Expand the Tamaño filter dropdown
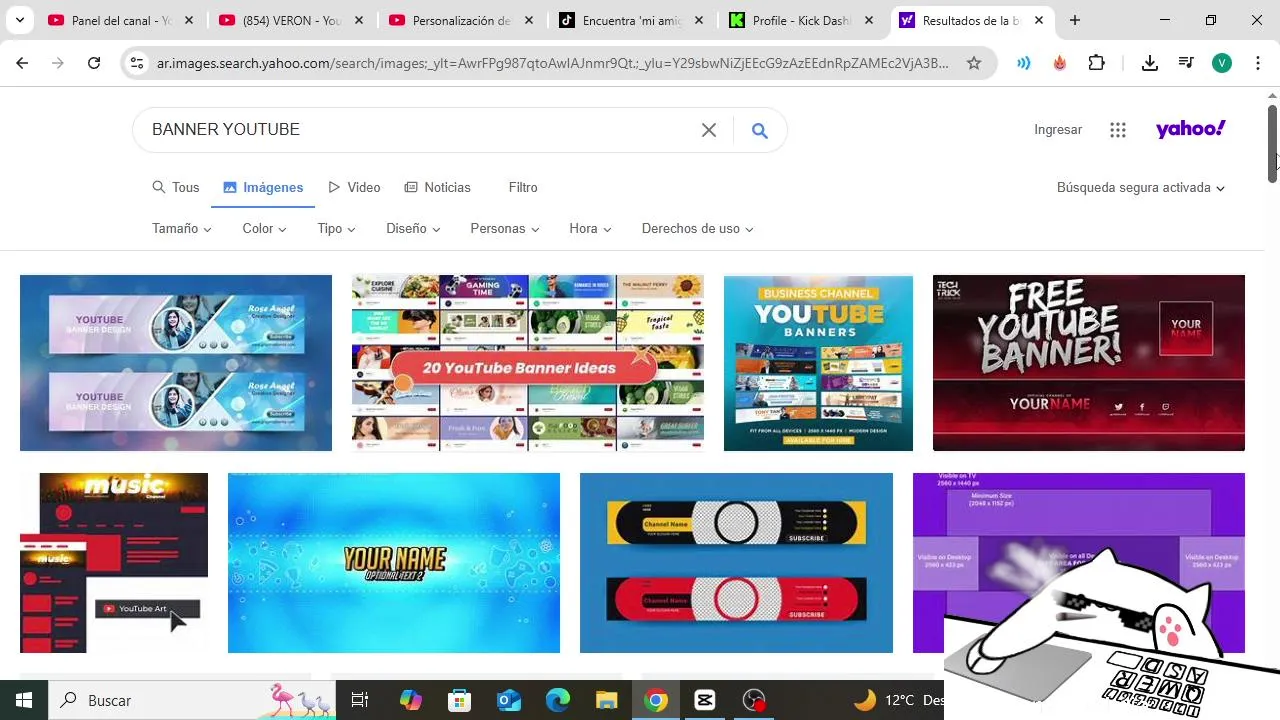1280x720 pixels. pos(182,228)
